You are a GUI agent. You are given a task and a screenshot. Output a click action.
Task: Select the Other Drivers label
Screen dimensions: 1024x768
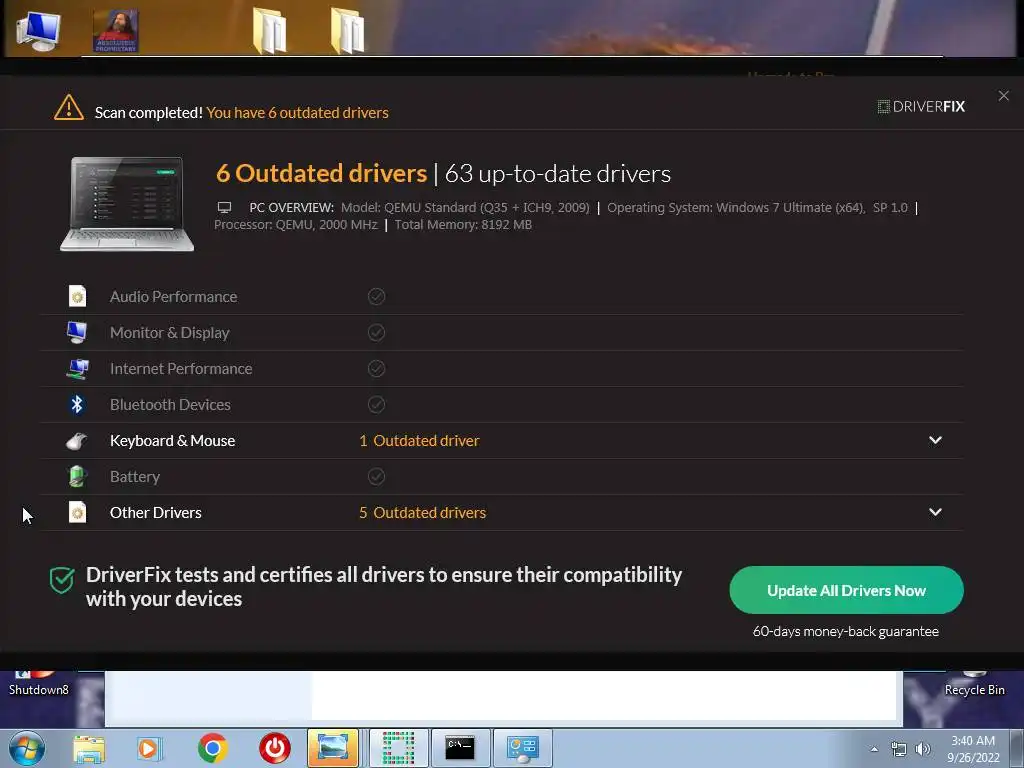coord(155,513)
